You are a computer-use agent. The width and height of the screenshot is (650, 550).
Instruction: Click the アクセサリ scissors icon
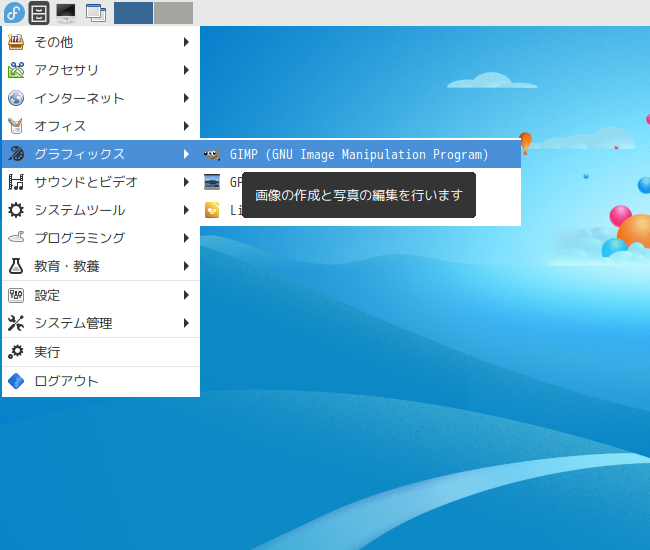coord(16,70)
